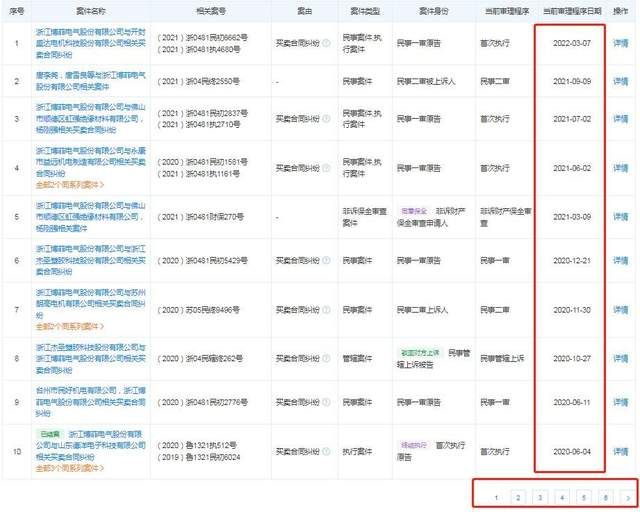Open case name link in row 1
The image size is (640, 512).
point(91,43)
